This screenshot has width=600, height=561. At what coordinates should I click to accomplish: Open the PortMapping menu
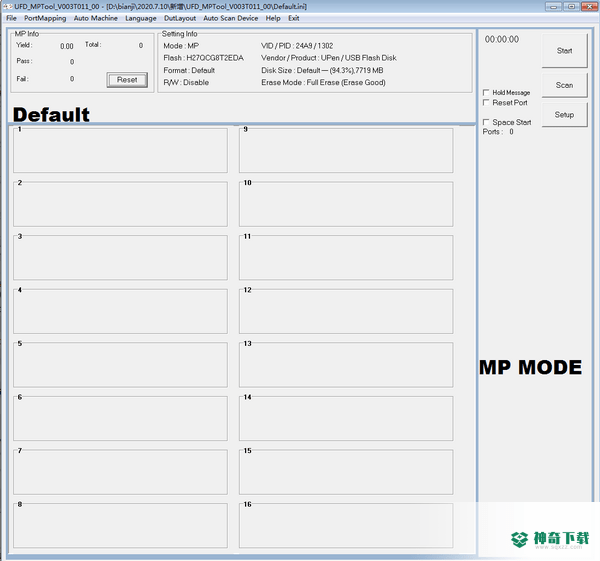pos(45,18)
